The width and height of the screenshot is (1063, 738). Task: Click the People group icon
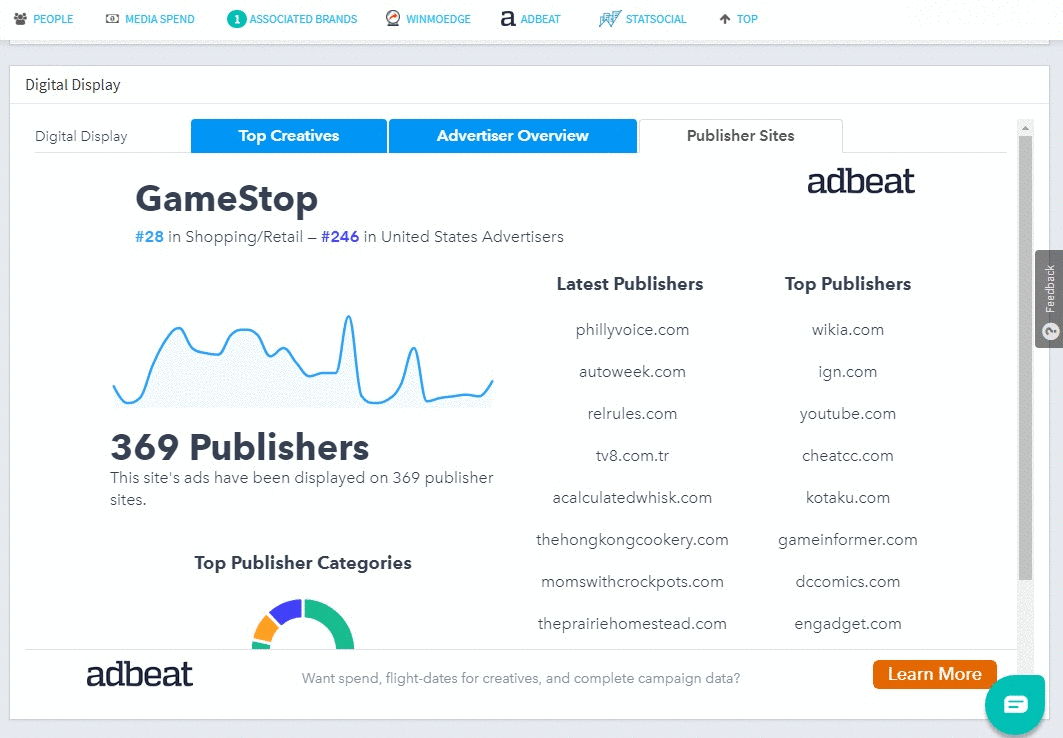point(20,19)
